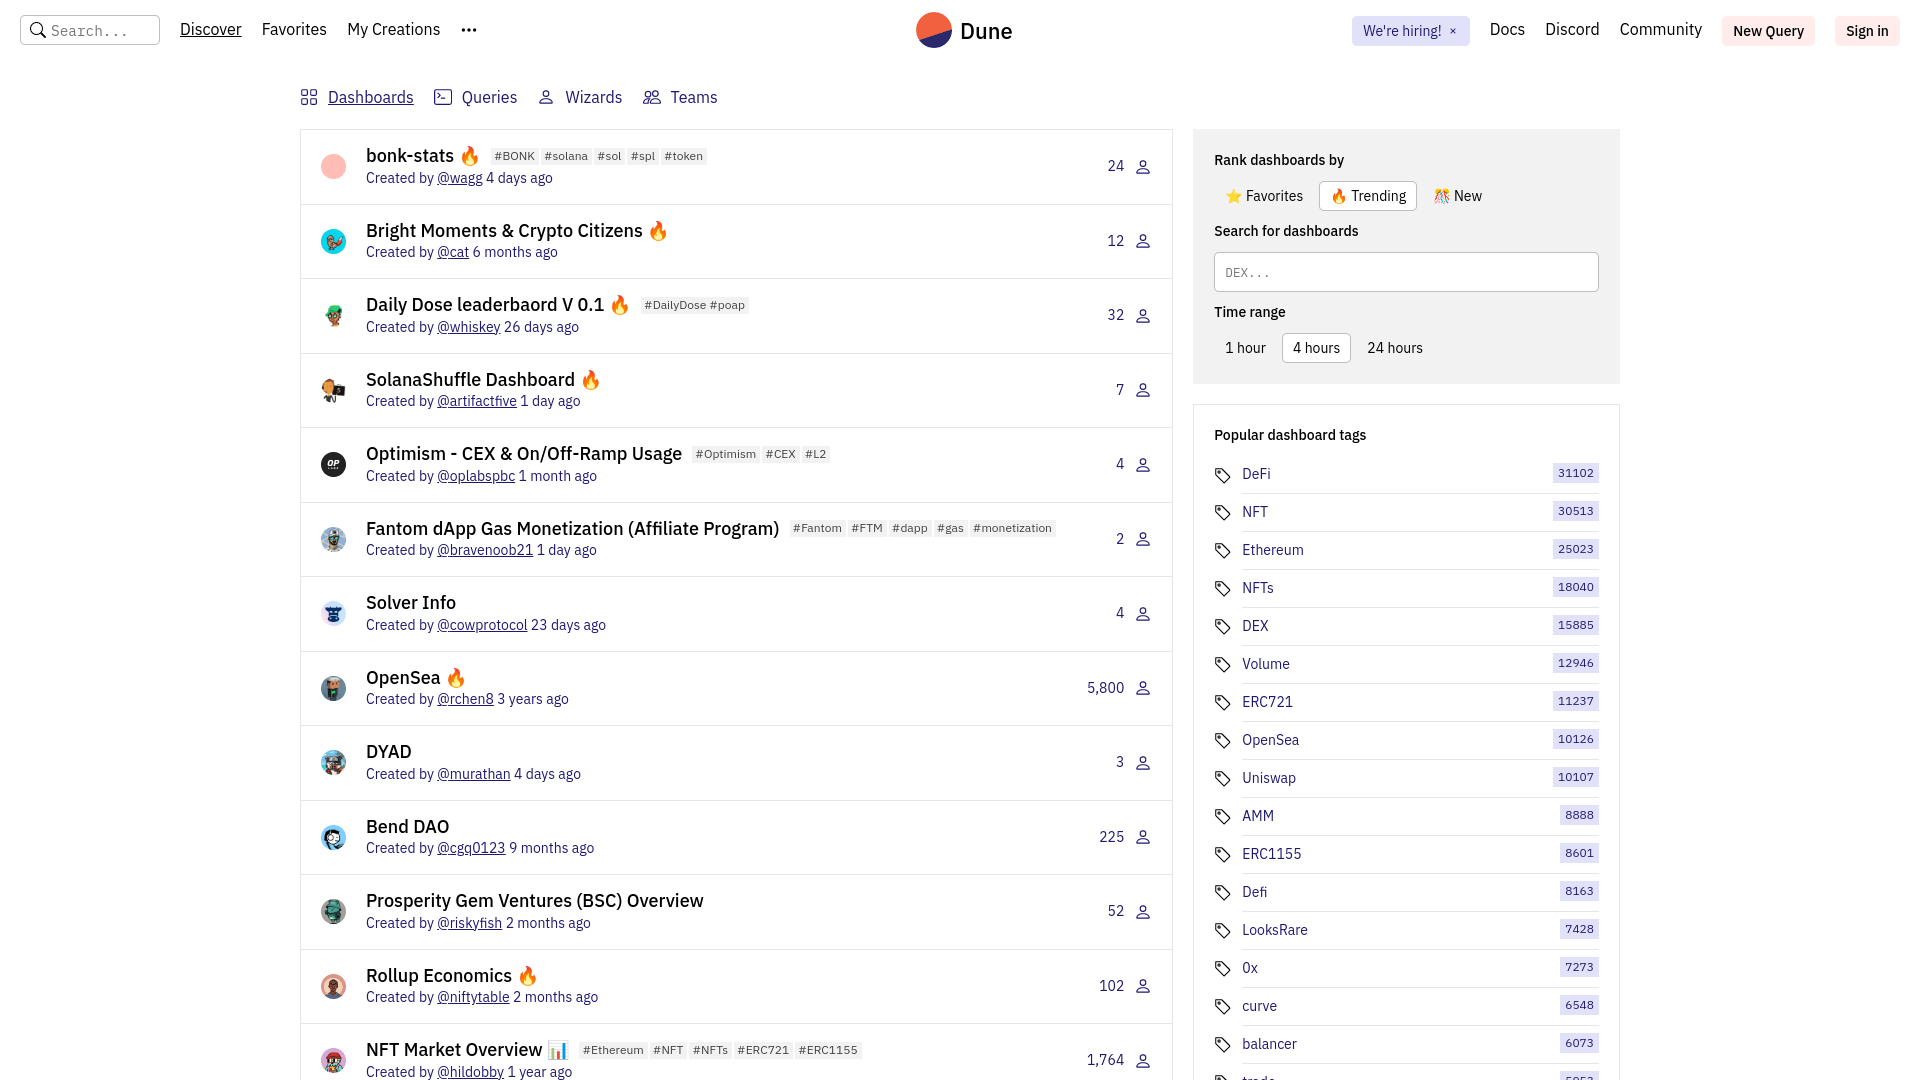Open creator profile @whiskey
The image size is (1920, 1080).
468,327
